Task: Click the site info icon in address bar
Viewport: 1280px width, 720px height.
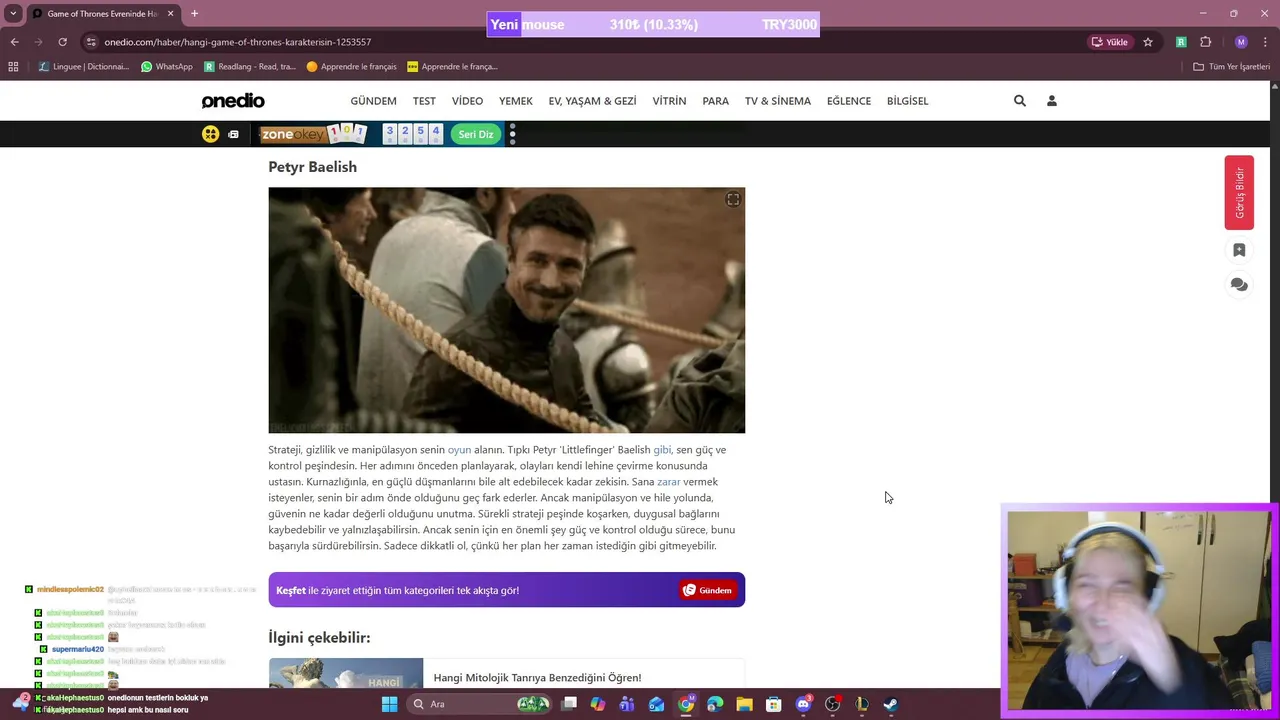Action: click(91, 42)
